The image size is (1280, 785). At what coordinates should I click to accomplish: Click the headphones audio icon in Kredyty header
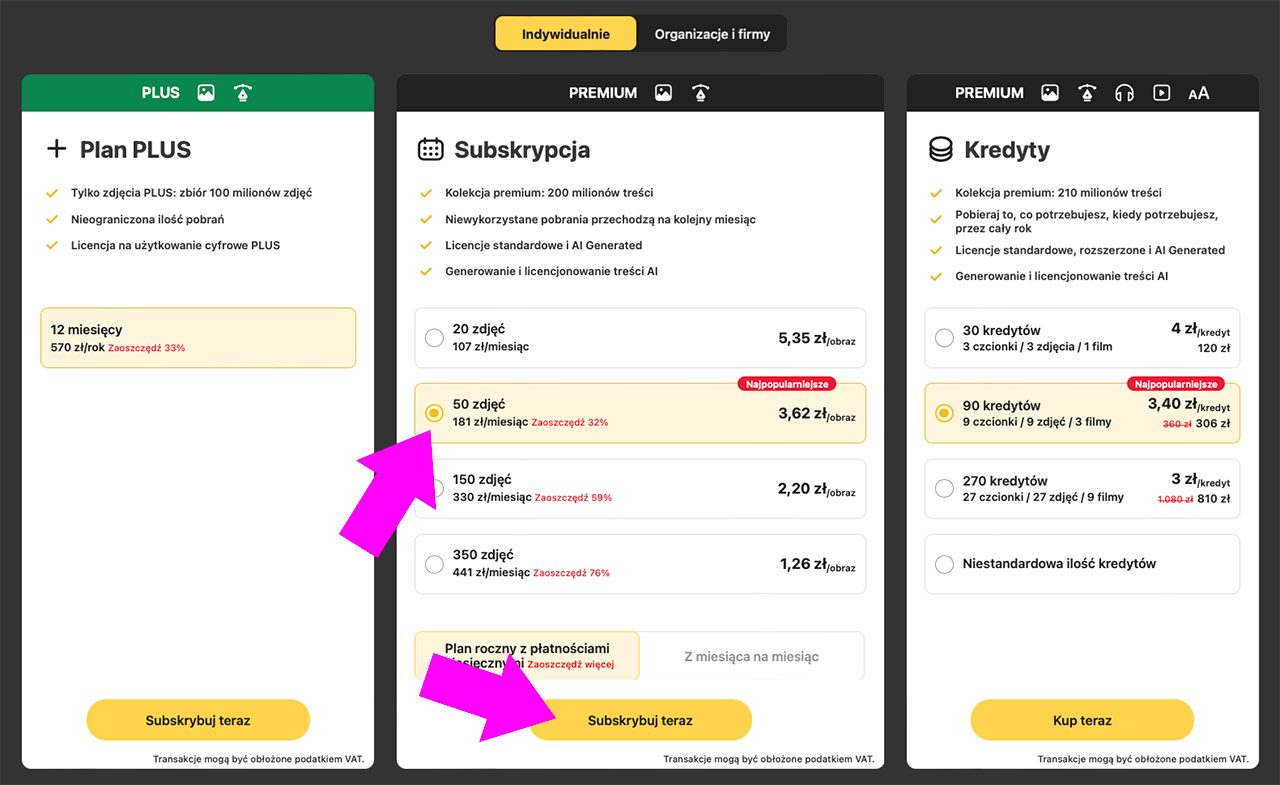coord(1124,93)
